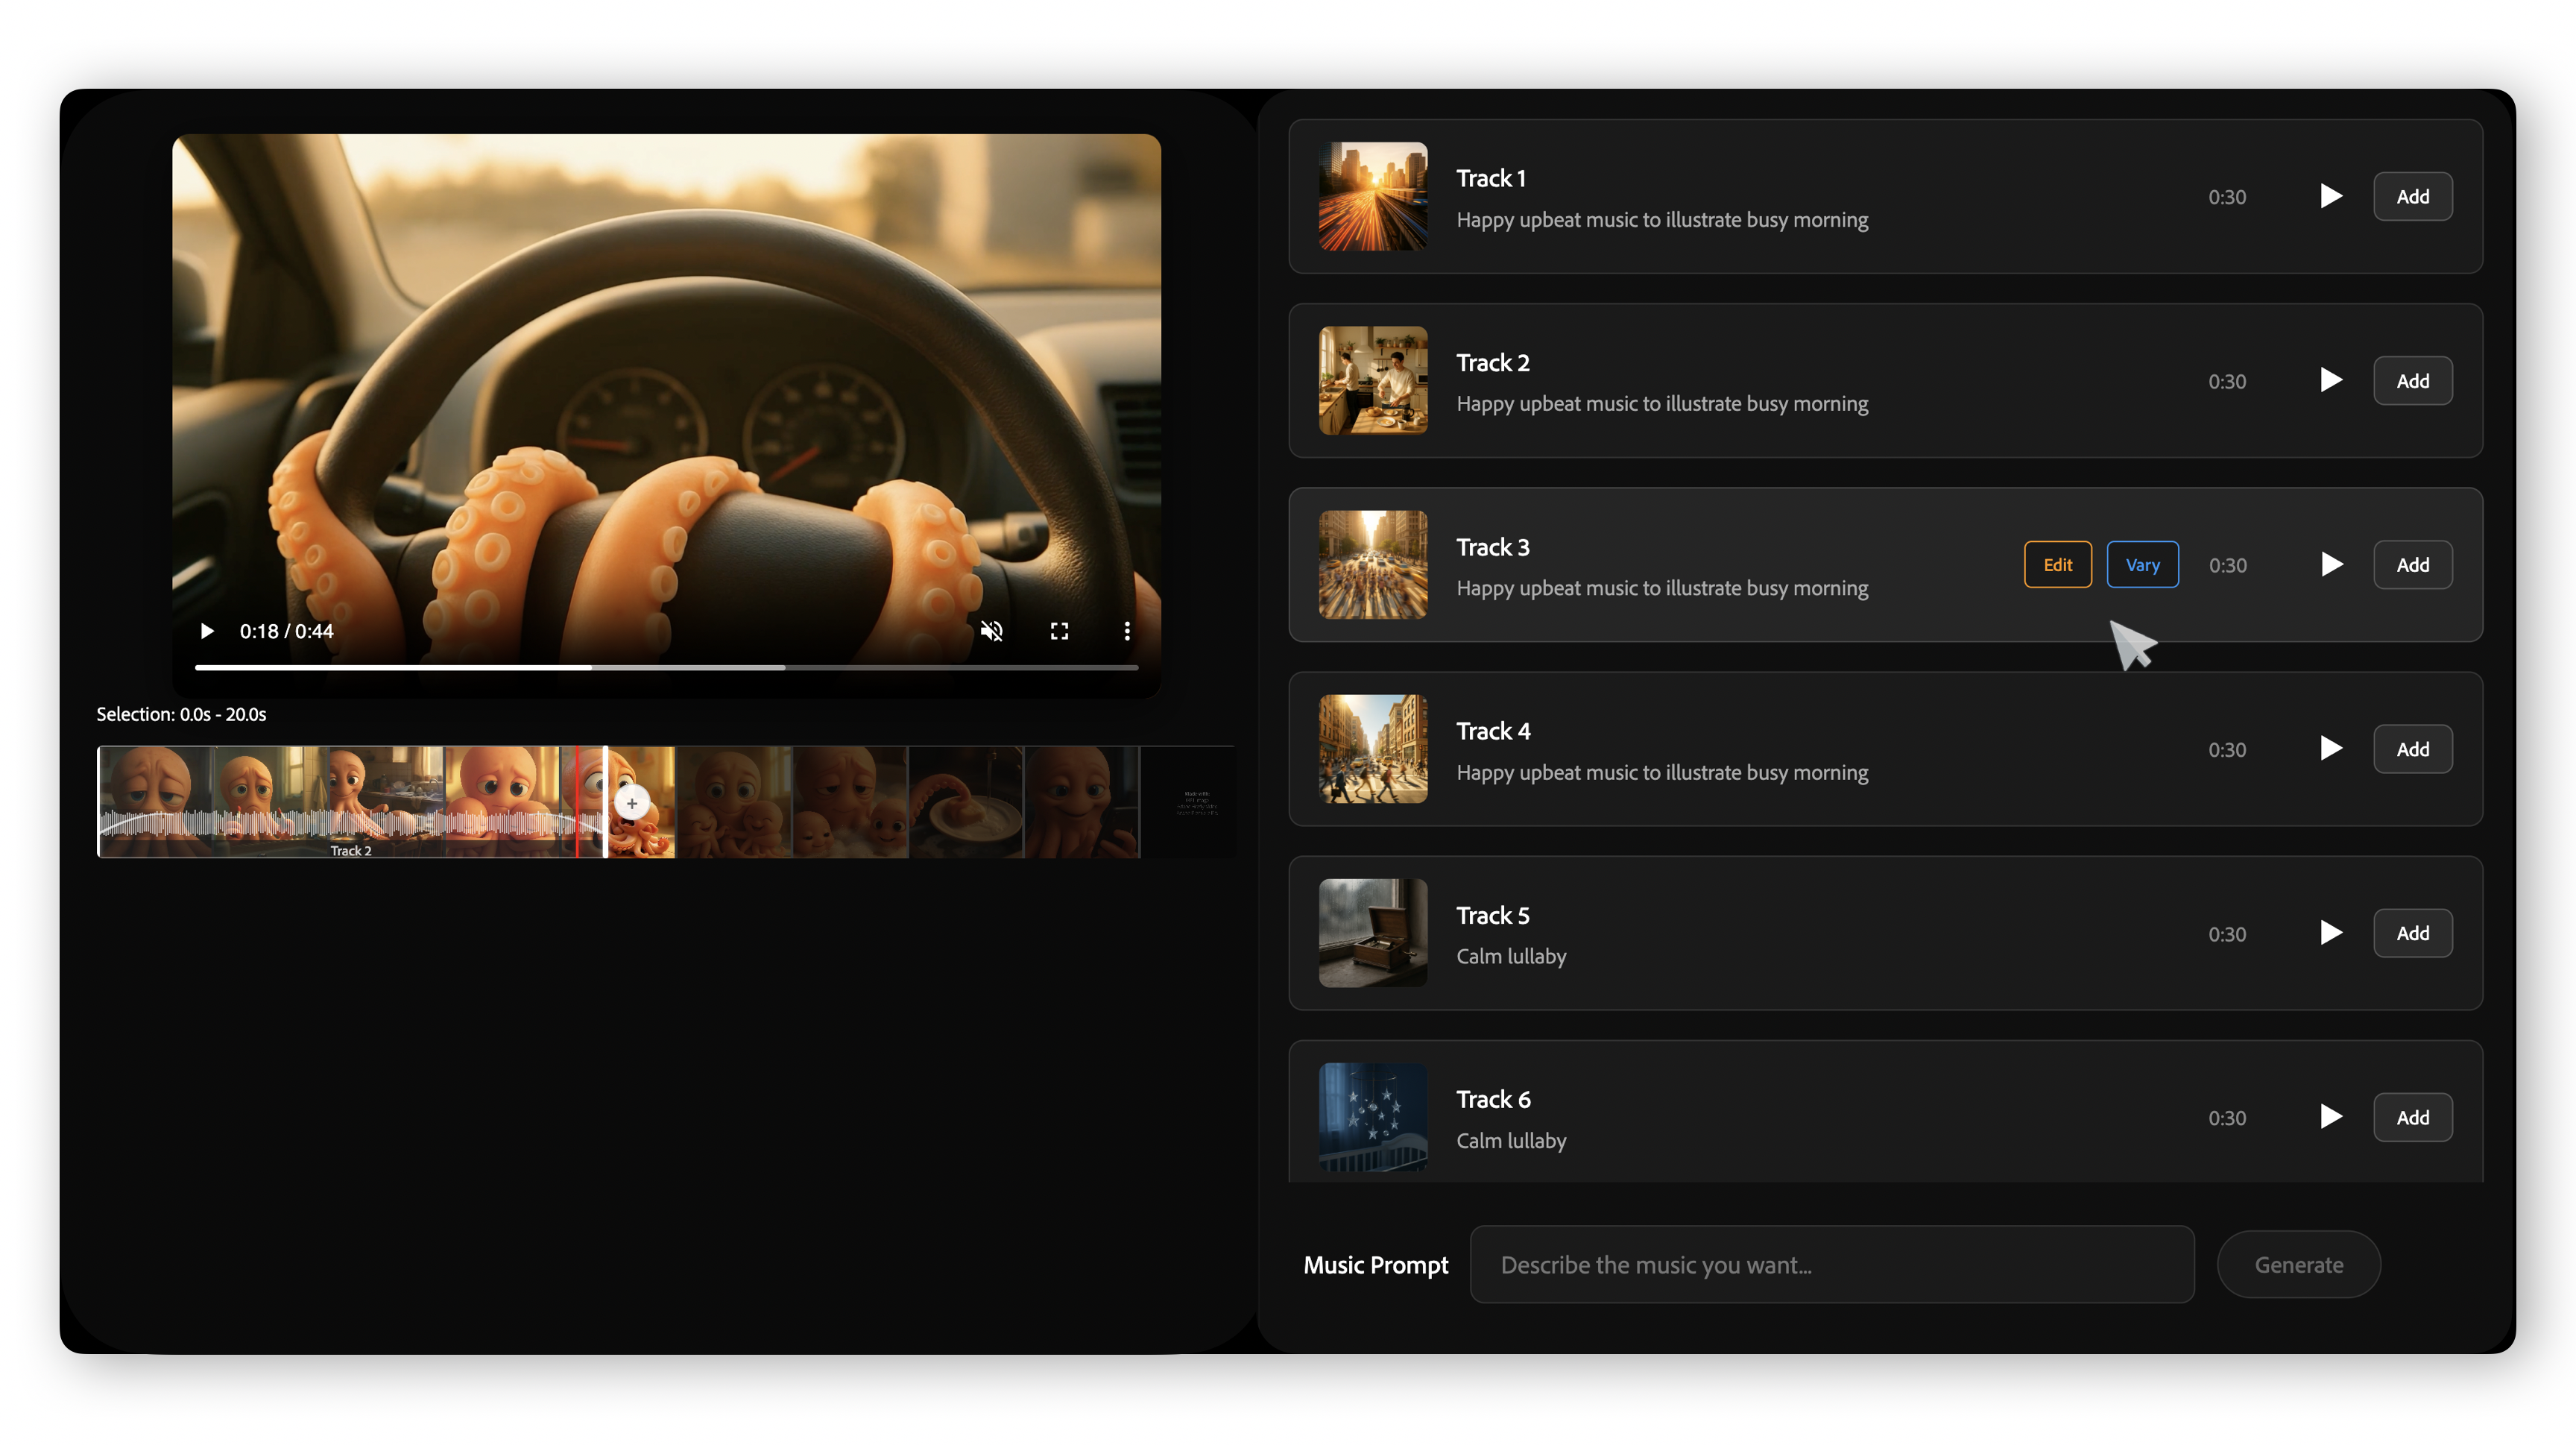Screen dimensions: 2576x1445
Task: Add Track 1 to the video
Action: click(x=2412, y=196)
